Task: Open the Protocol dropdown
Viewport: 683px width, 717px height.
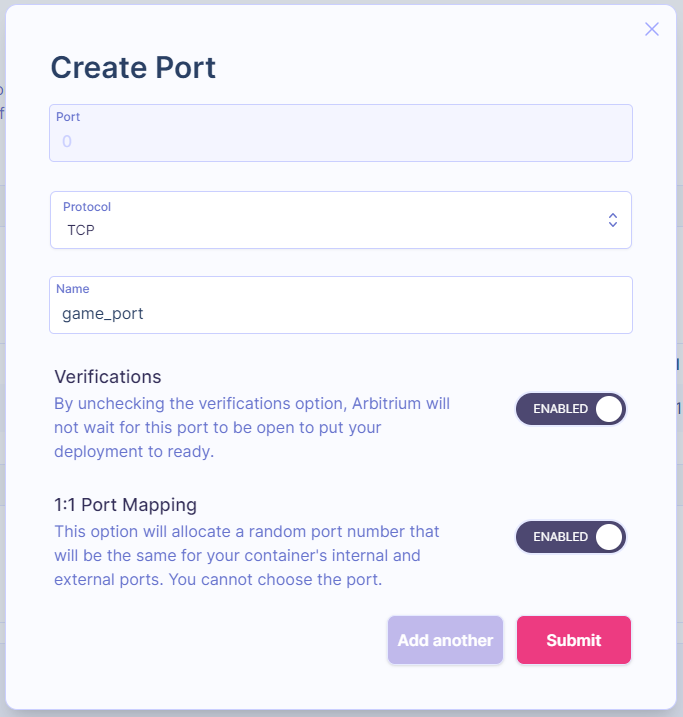Action: (x=340, y=220)
